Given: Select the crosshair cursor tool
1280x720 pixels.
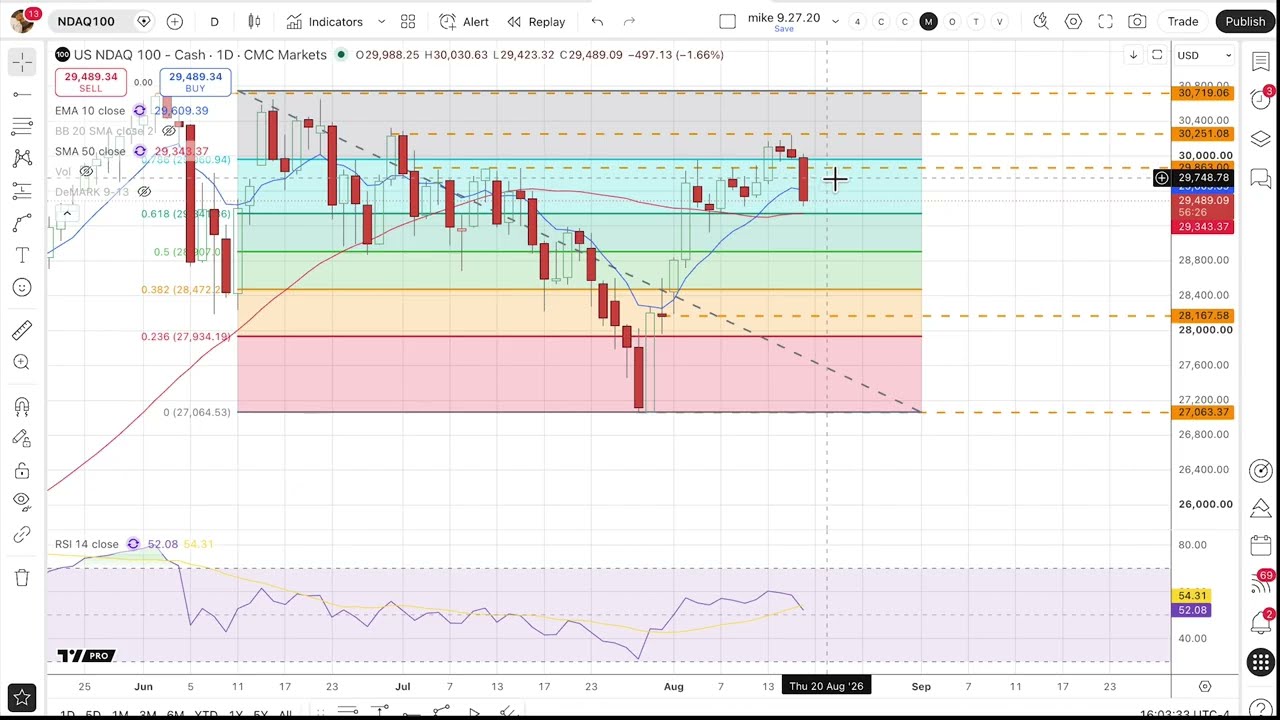Looking at the screenshot, I should click(x=22, y=62).
